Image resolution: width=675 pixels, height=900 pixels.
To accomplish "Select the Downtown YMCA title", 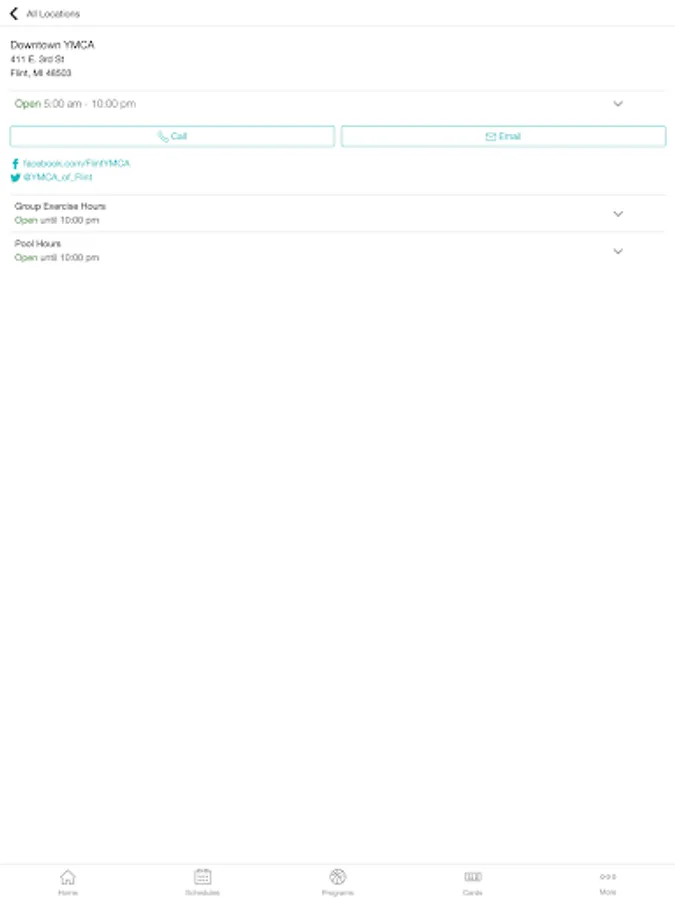I will click(x=52, y=45).
